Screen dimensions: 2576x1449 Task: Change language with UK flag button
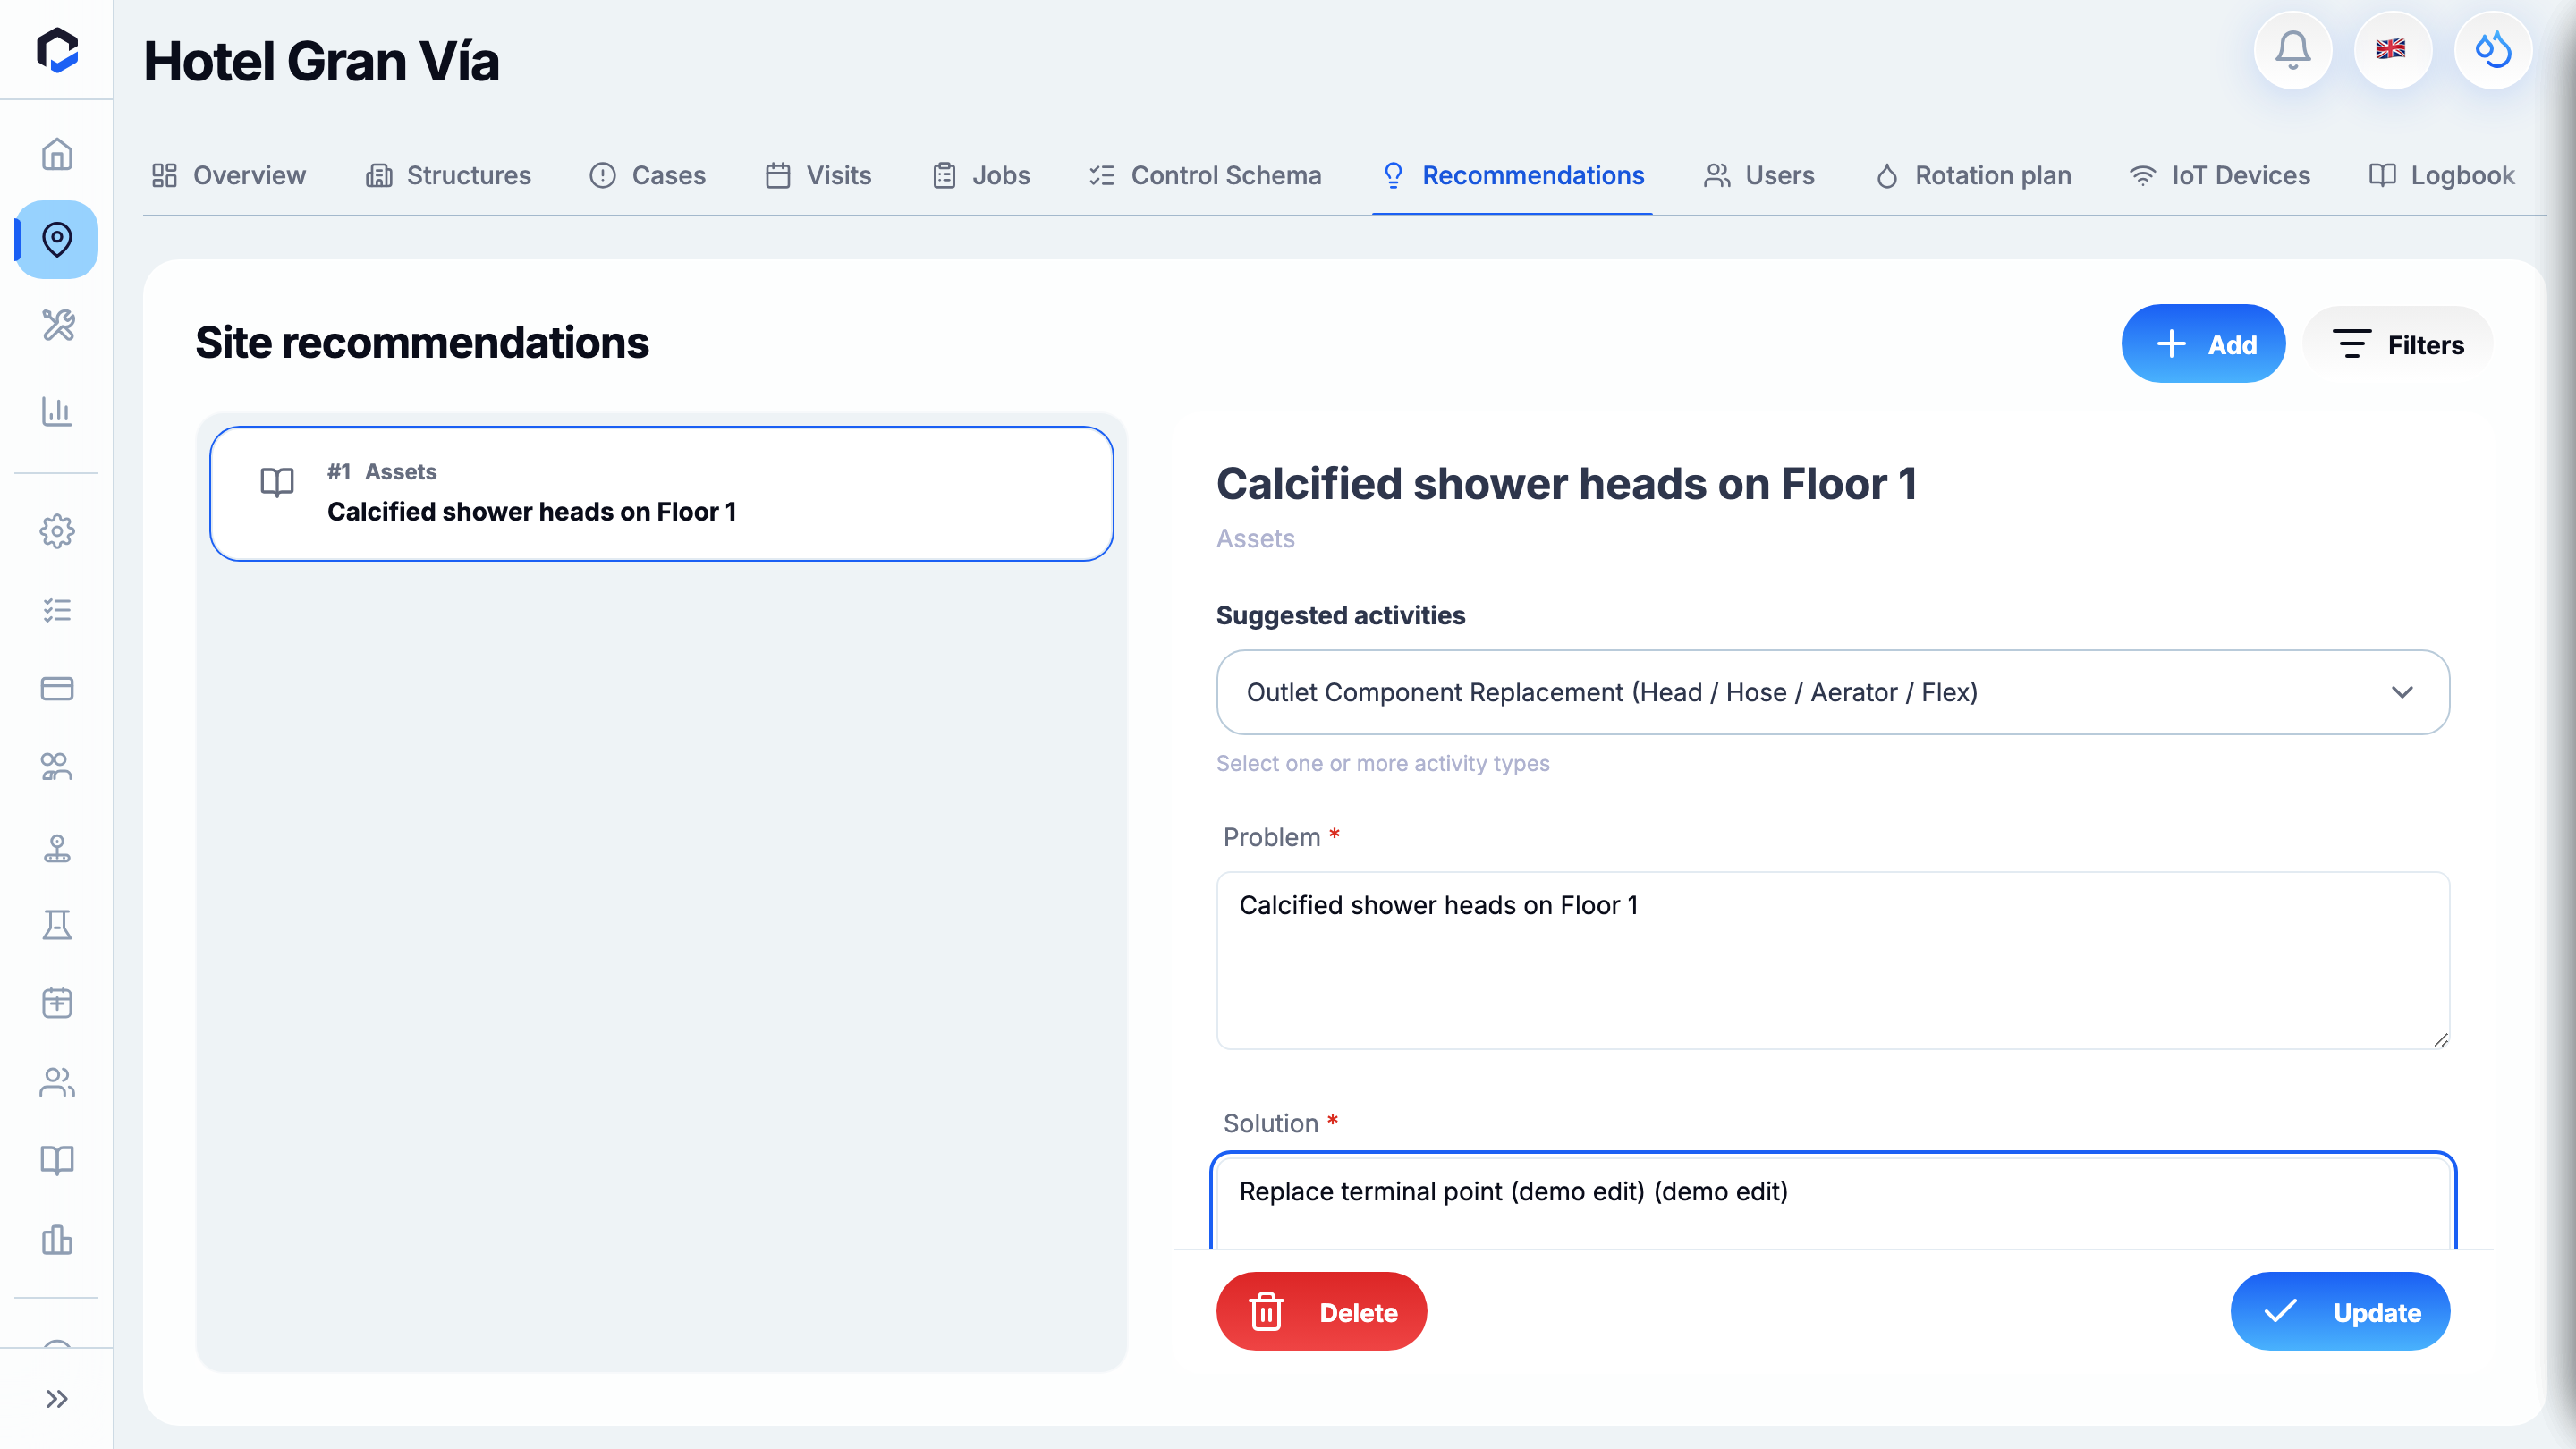[2393, 50]
